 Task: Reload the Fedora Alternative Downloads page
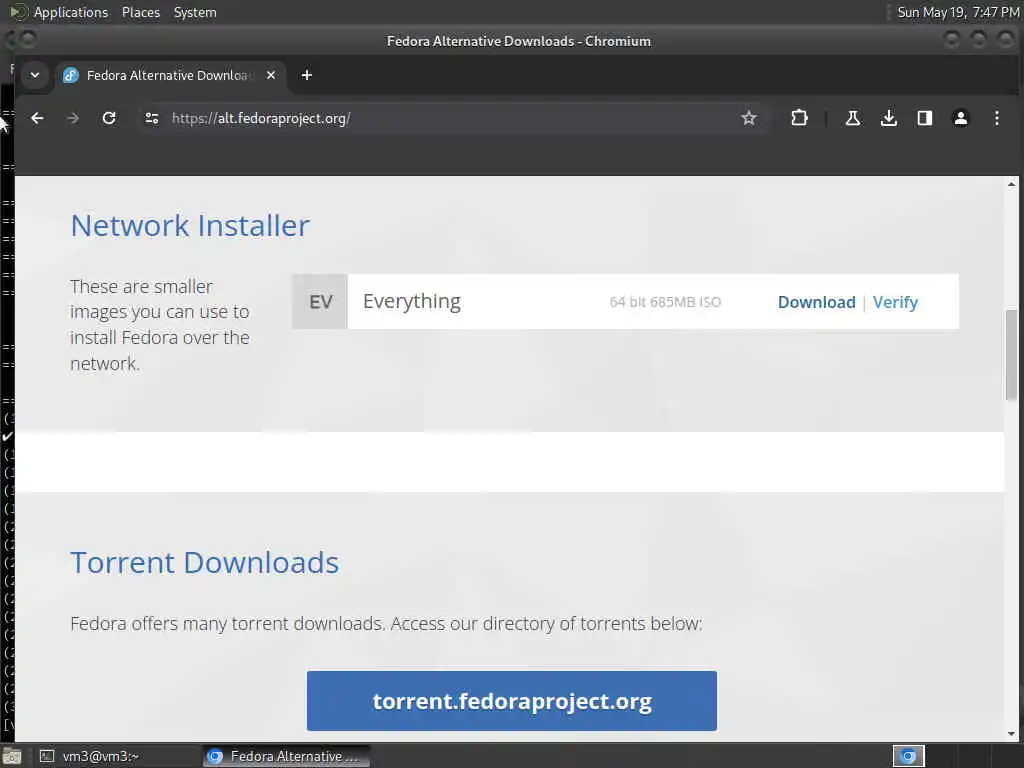[x=109, y=118]
